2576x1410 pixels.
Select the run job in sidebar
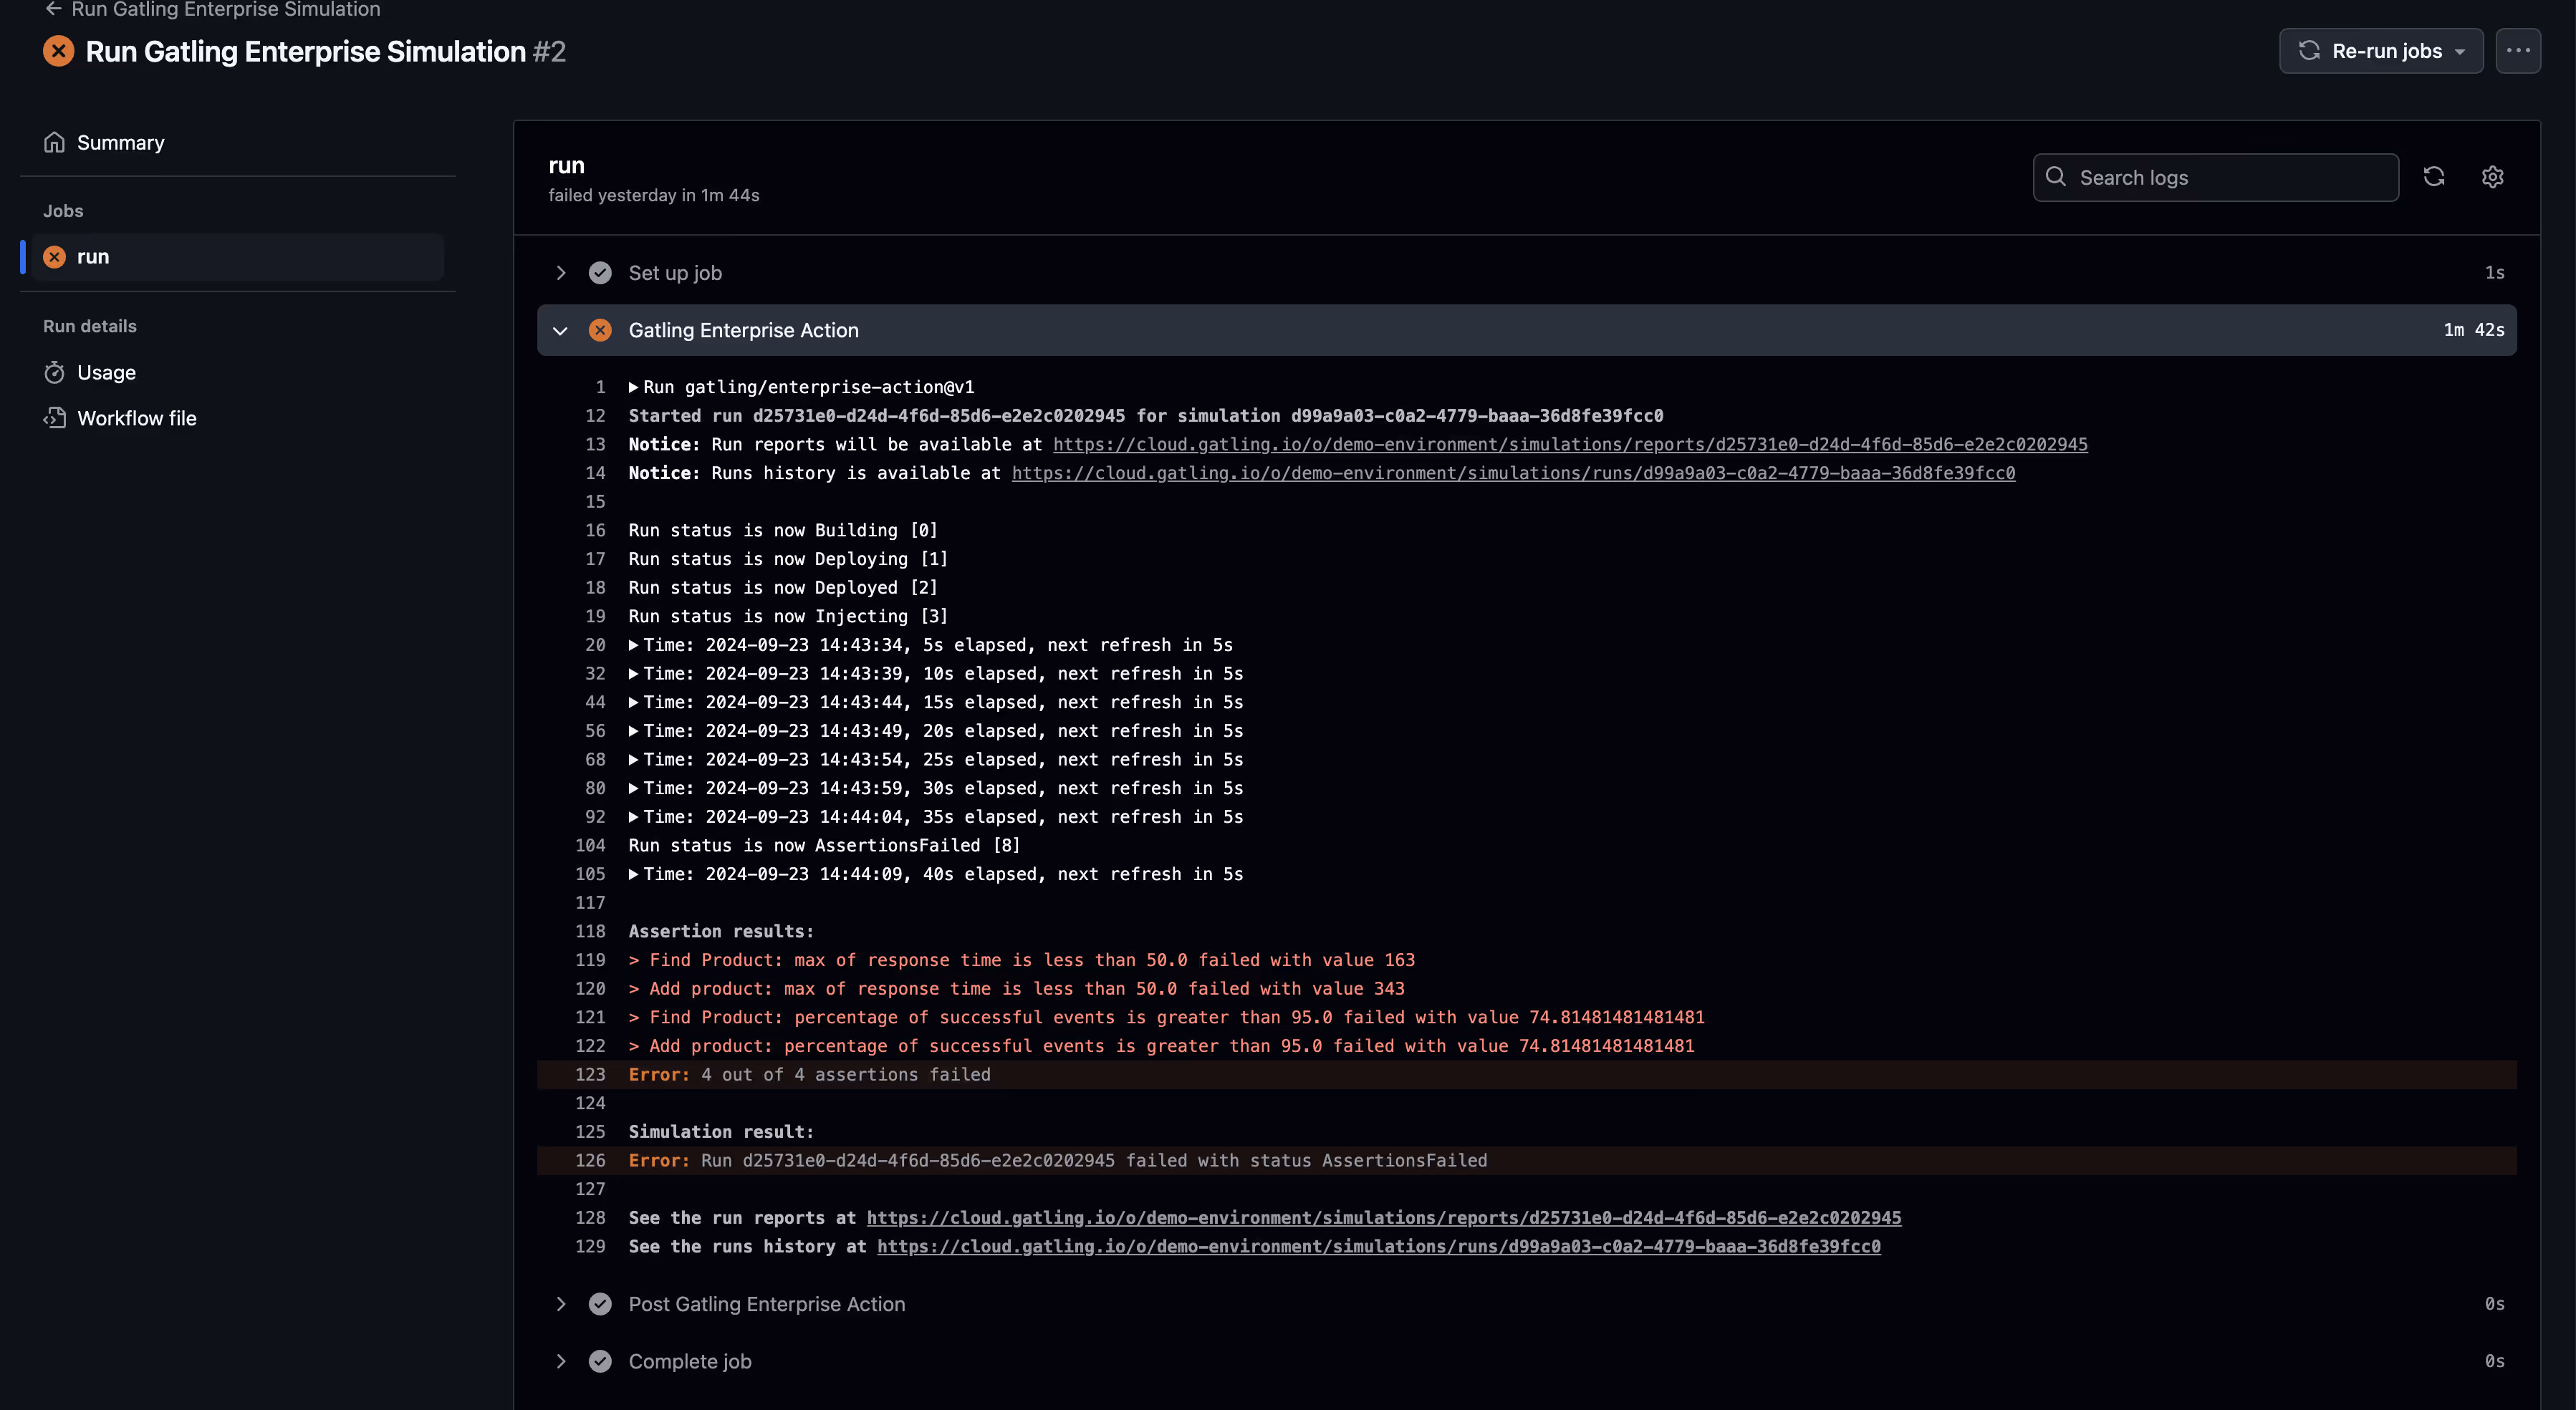tap(238, 257)
